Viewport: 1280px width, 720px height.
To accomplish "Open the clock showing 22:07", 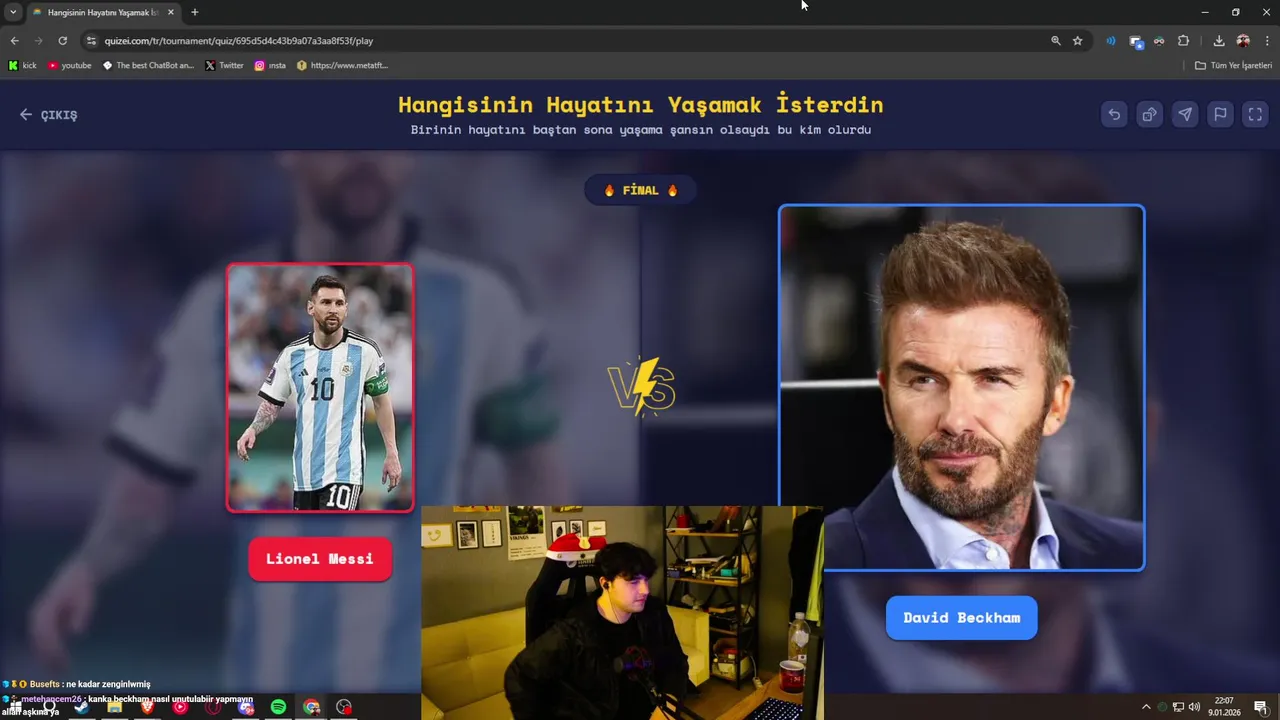I will [1224, 707].
